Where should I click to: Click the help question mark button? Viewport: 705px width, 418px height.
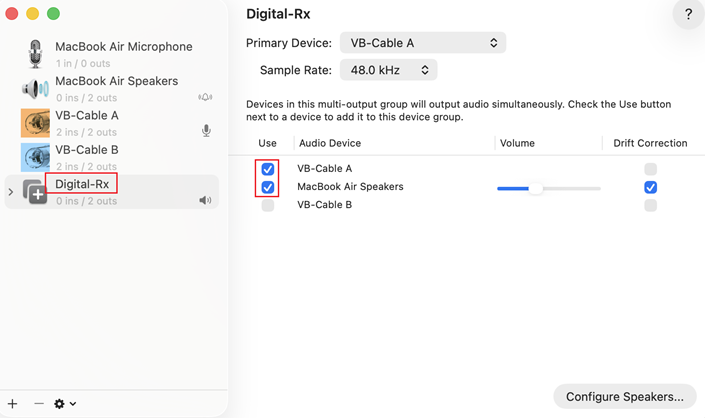click(688, 15)
